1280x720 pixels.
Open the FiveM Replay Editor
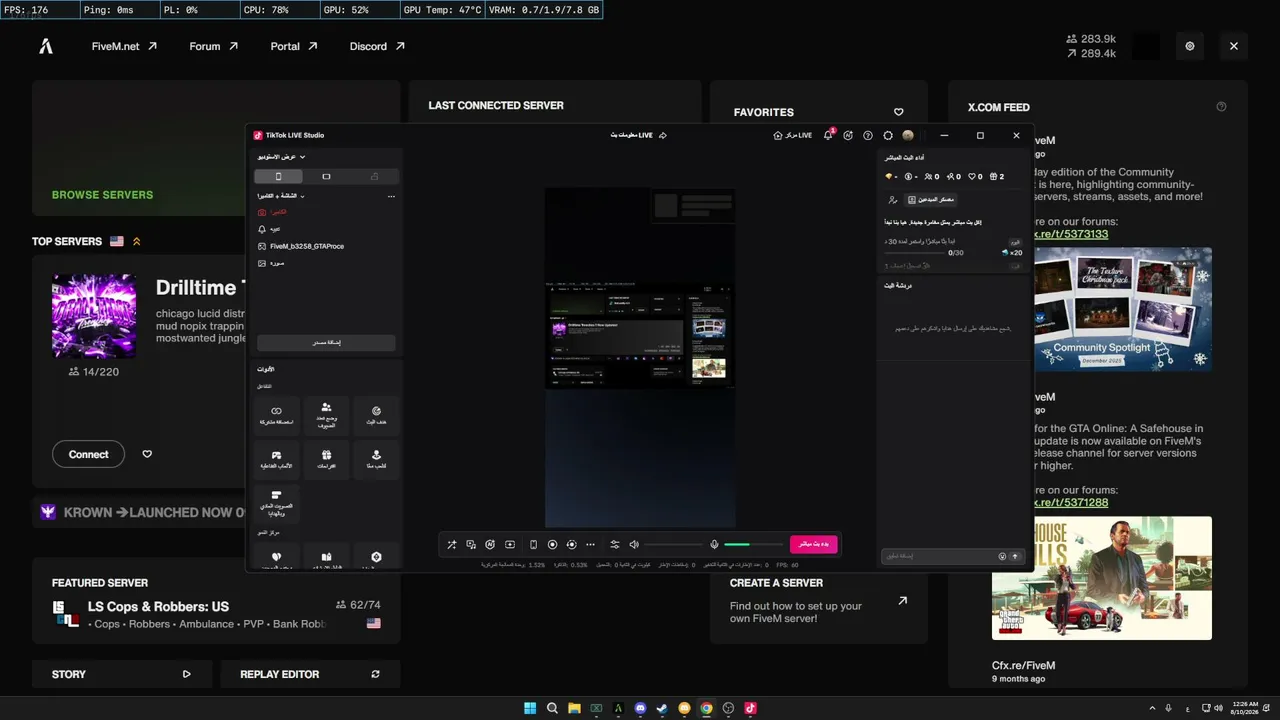click(x=310, y=674)
